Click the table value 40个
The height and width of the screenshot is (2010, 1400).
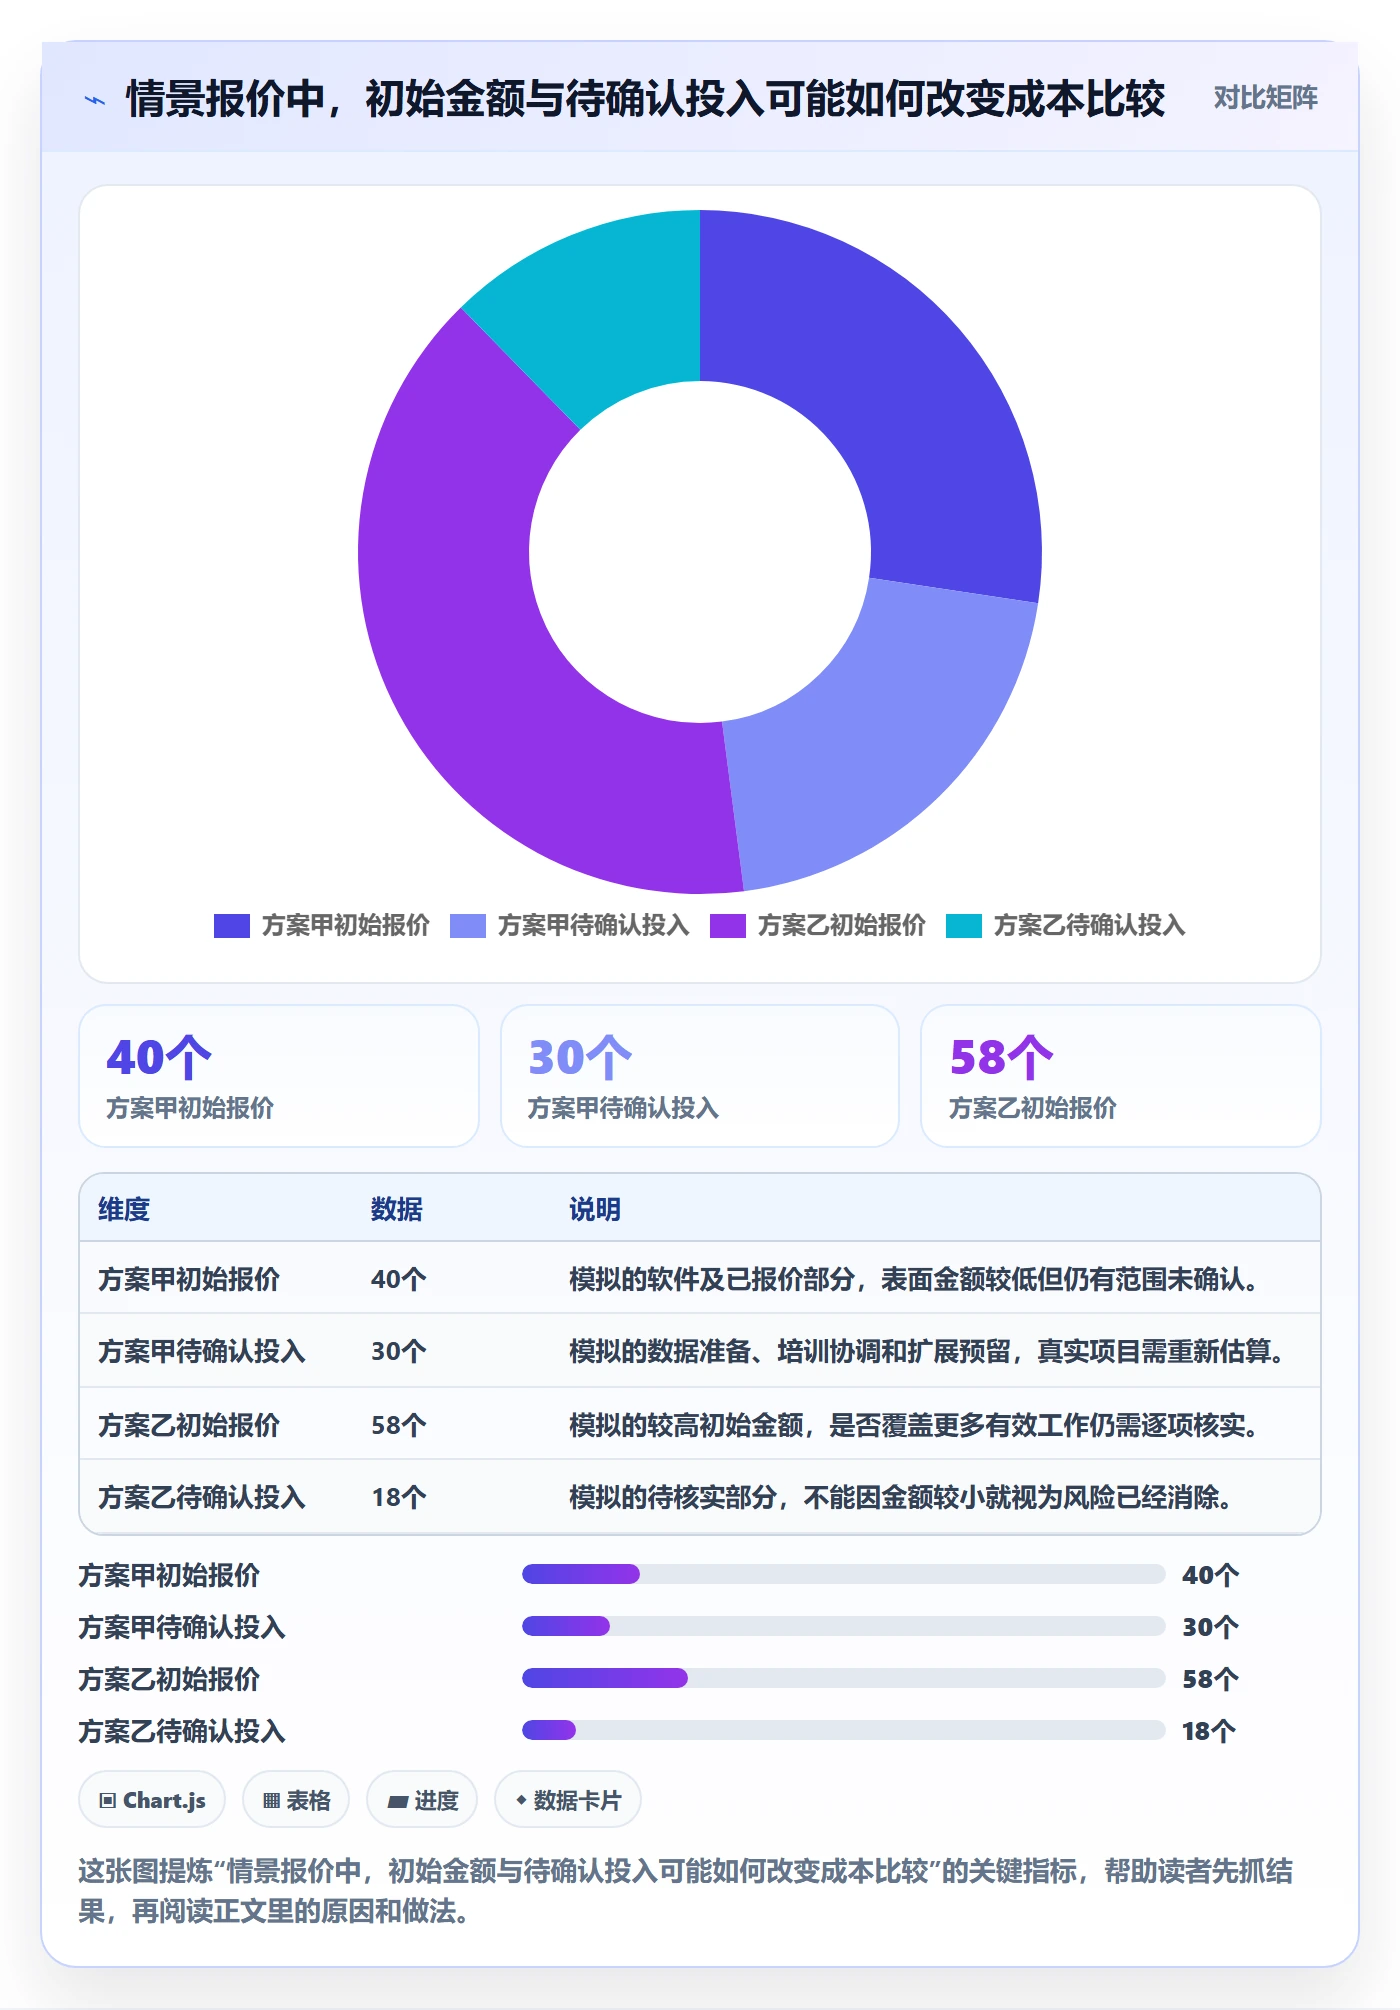pos(399,1279)
